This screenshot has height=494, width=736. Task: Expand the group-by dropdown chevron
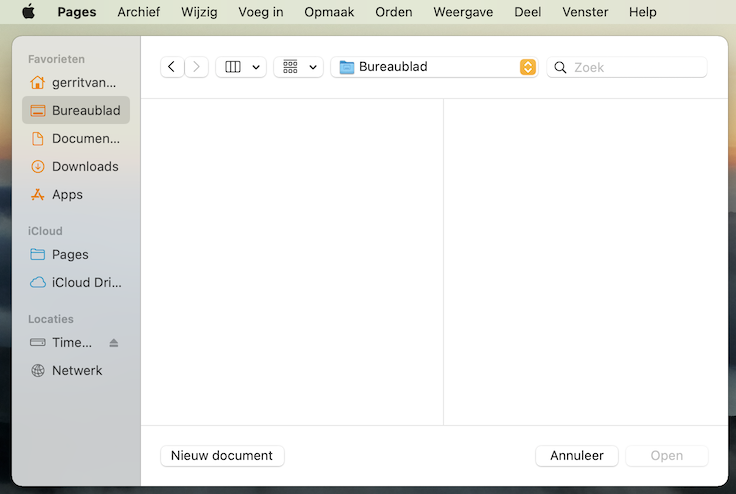tap(313, 67)
